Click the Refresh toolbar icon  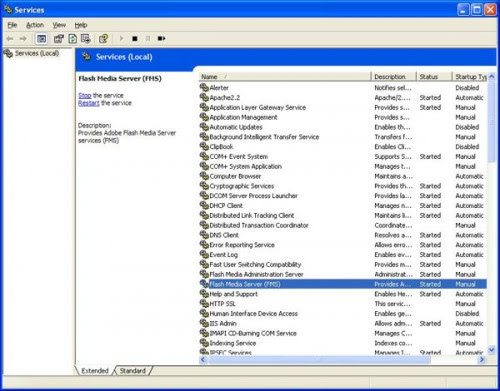(x=72, y=39)
